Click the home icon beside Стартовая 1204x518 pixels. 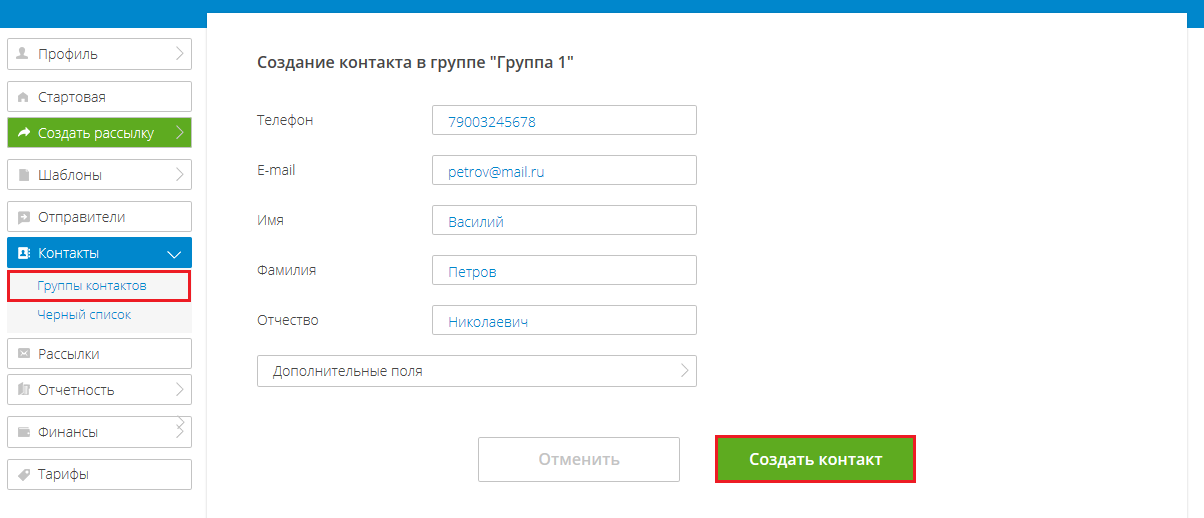pyautogui.click(x=23, y=97)
